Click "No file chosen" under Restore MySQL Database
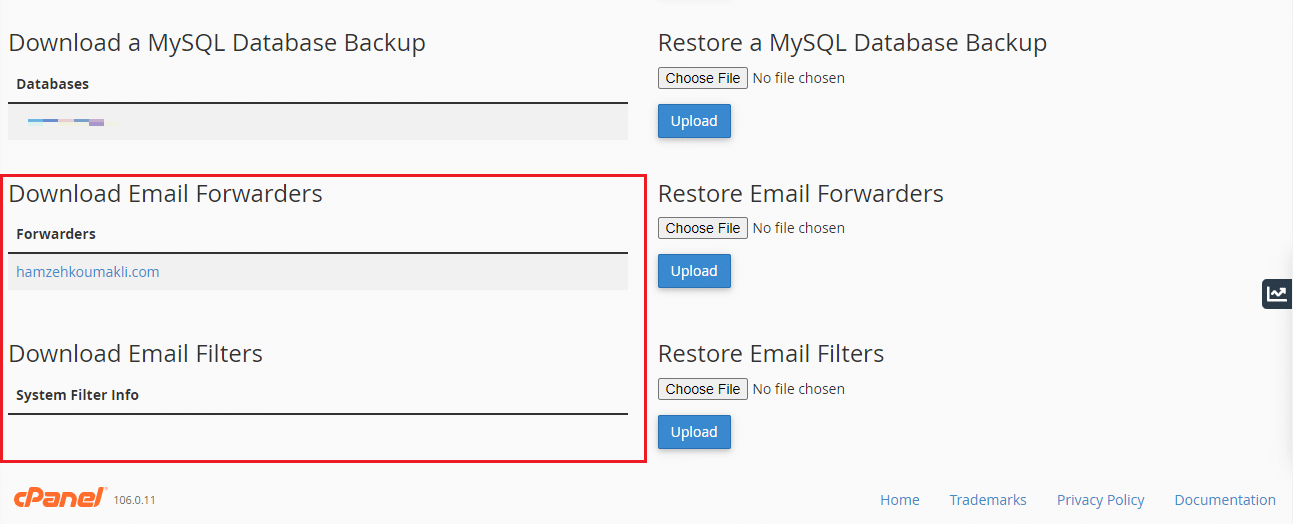The image size is (1293, 524). [798, 78]
